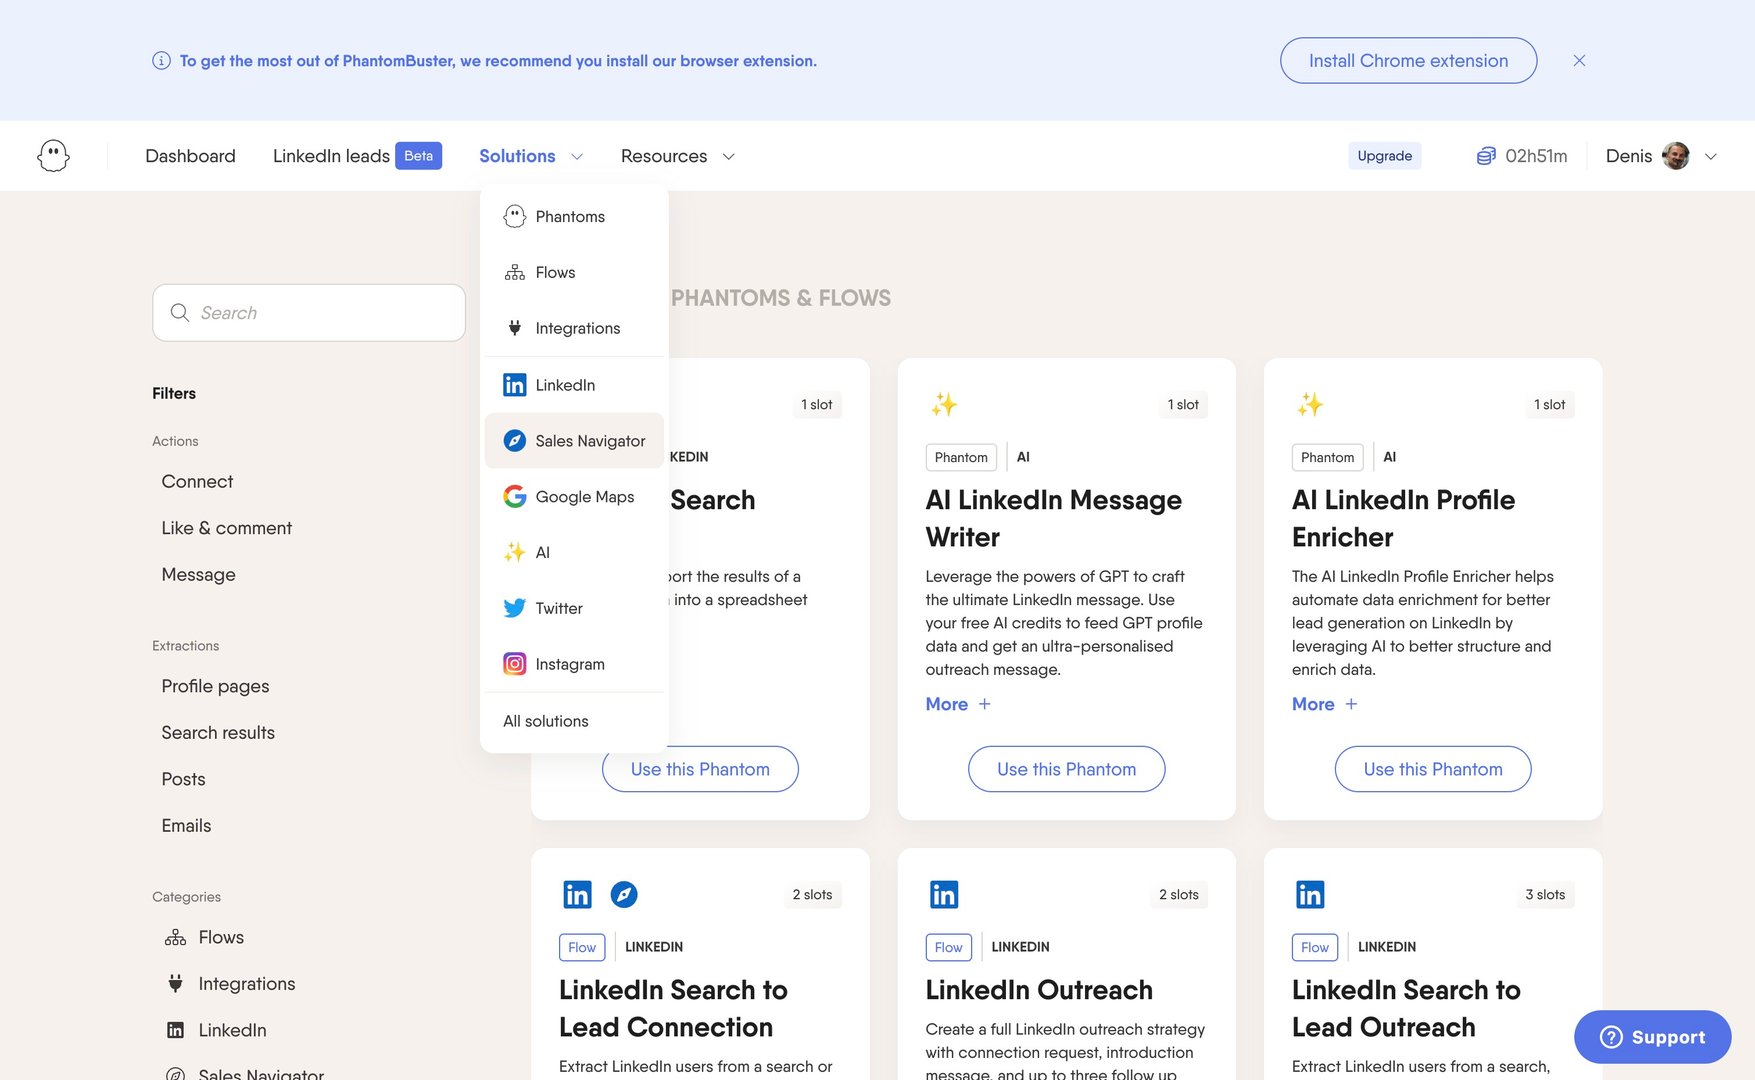Viewport: 1755px width, 1080px height.
Task: Filter extractions by Emails
Action: (186, 825)
